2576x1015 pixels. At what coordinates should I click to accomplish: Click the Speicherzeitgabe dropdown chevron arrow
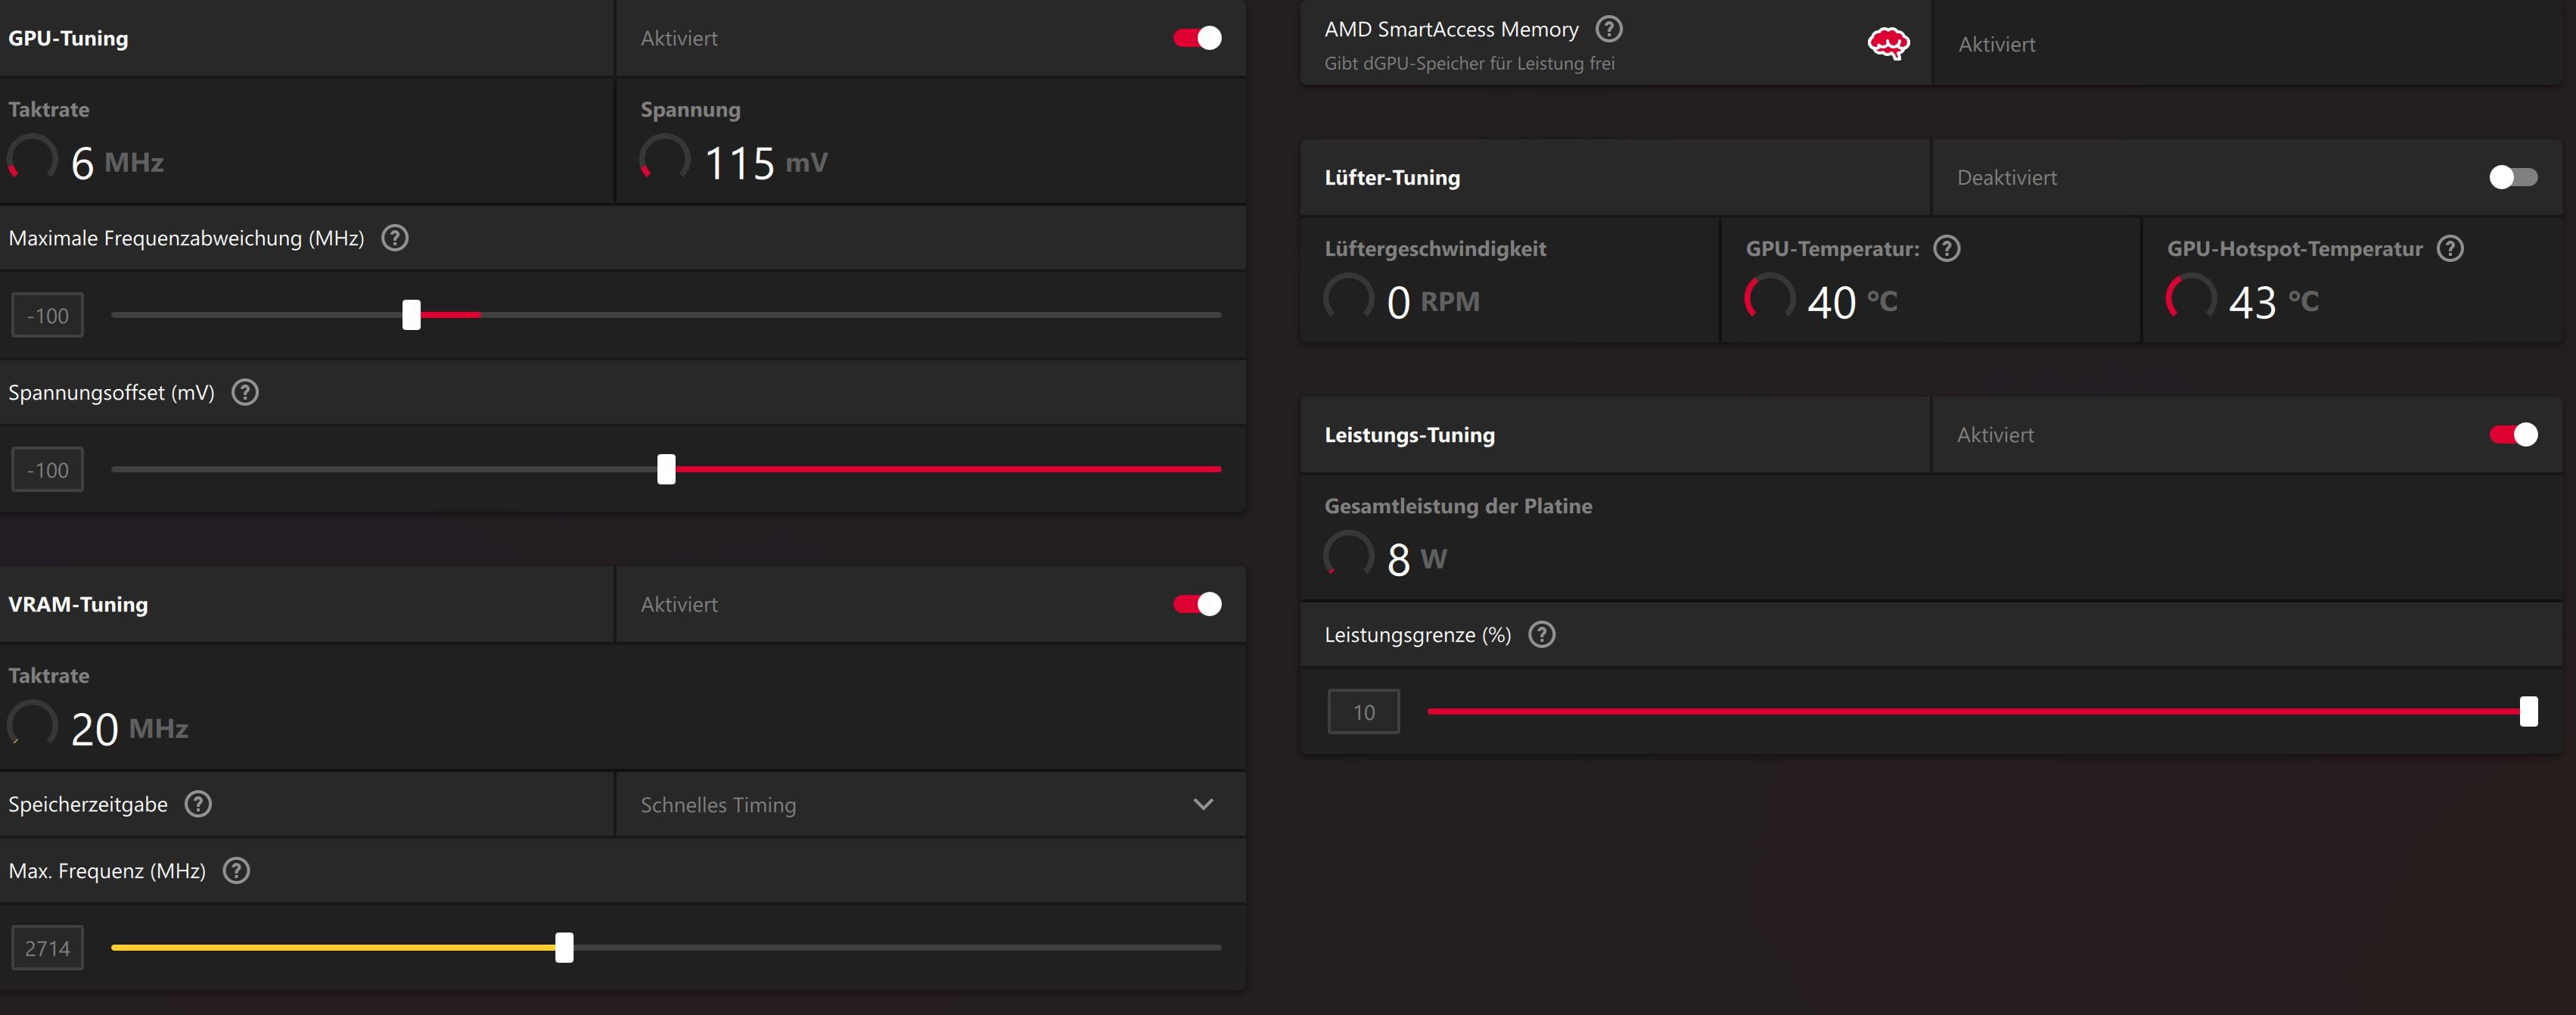click(1203, 805)
